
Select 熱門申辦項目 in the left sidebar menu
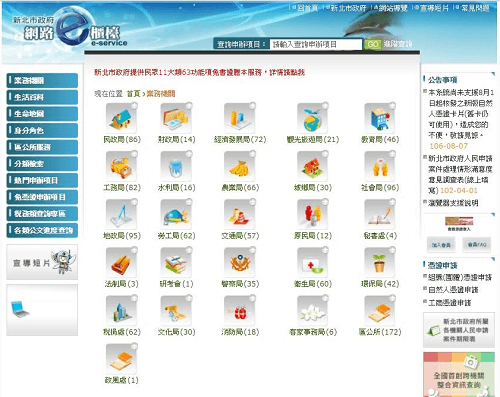42,180
